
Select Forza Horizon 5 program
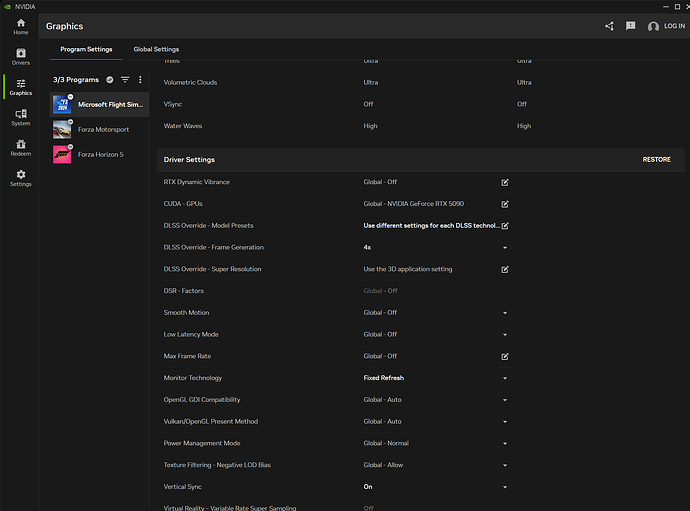tap(99, 154)
